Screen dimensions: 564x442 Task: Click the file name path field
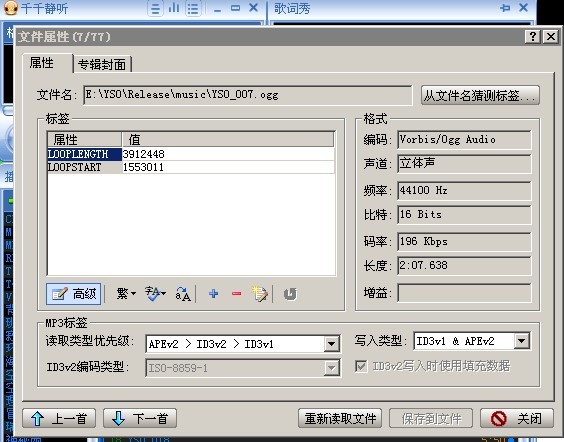click(x=247, y=95)
